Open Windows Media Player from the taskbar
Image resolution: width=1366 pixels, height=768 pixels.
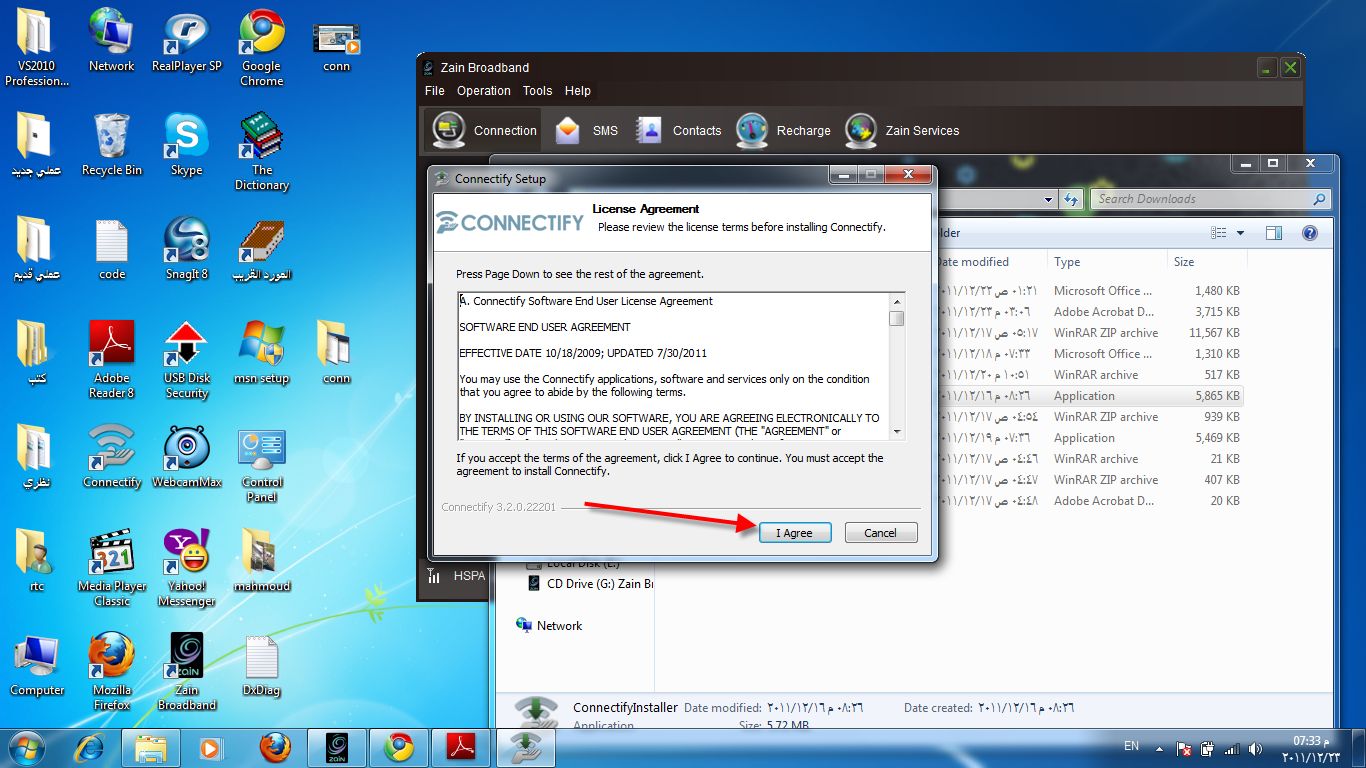coord(210,747)
